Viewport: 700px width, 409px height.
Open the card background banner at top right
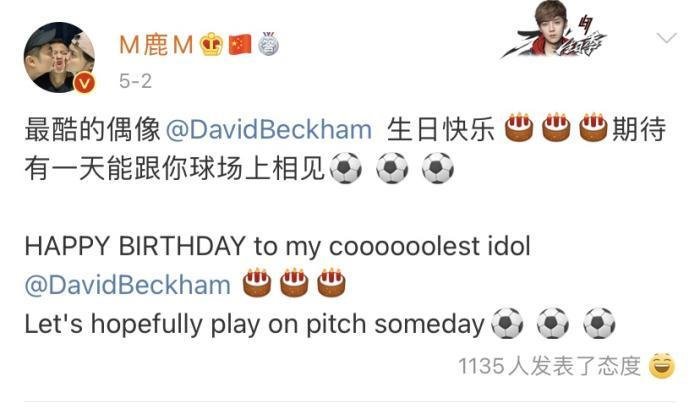pos(555,30)
